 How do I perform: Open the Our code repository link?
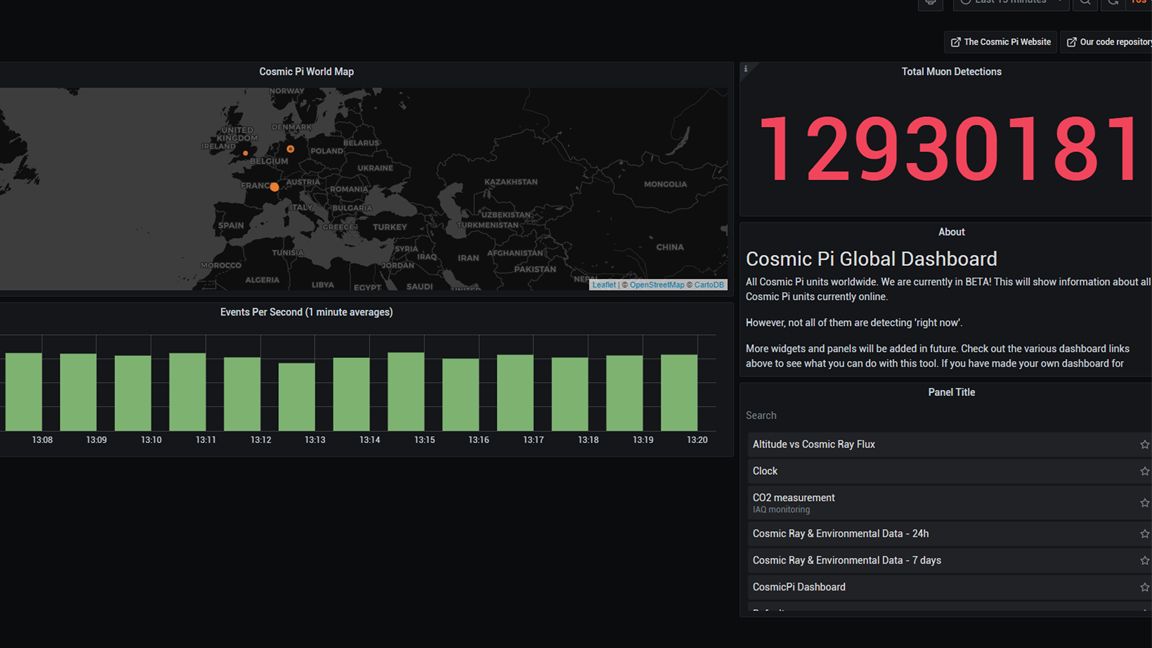point(1107,42)
